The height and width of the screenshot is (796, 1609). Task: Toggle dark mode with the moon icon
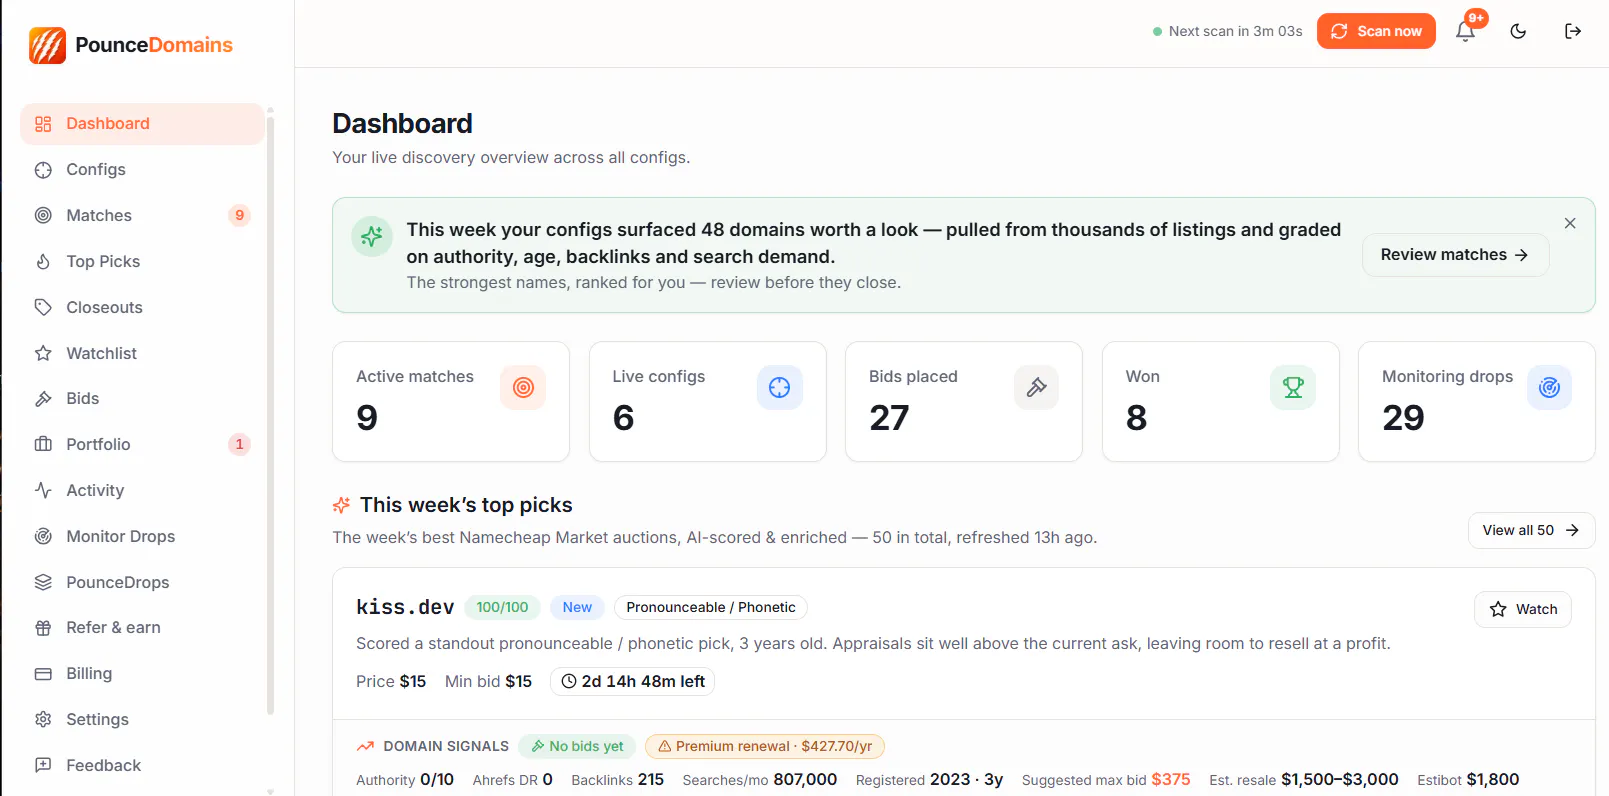[x=1518, y=31]
